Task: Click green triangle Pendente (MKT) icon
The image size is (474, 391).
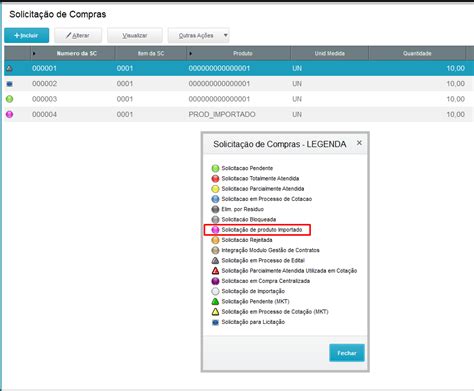Action: (x=215, y=302)
